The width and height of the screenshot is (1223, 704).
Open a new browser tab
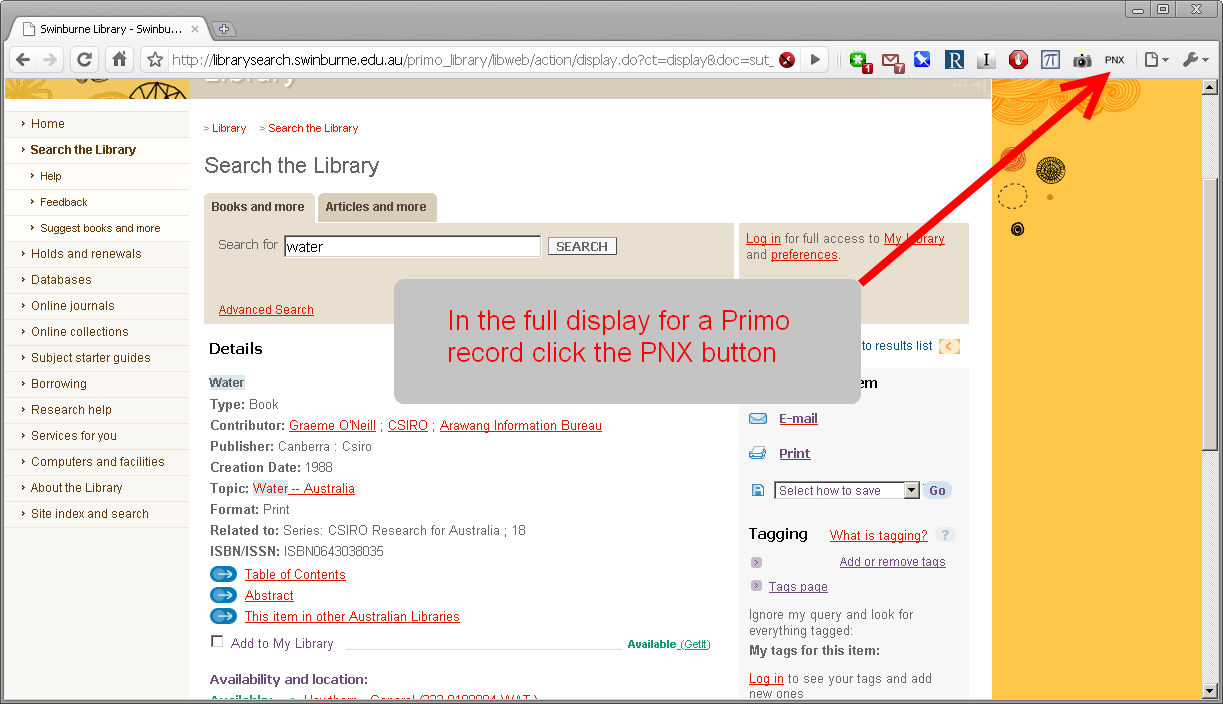tap(224, 29)
